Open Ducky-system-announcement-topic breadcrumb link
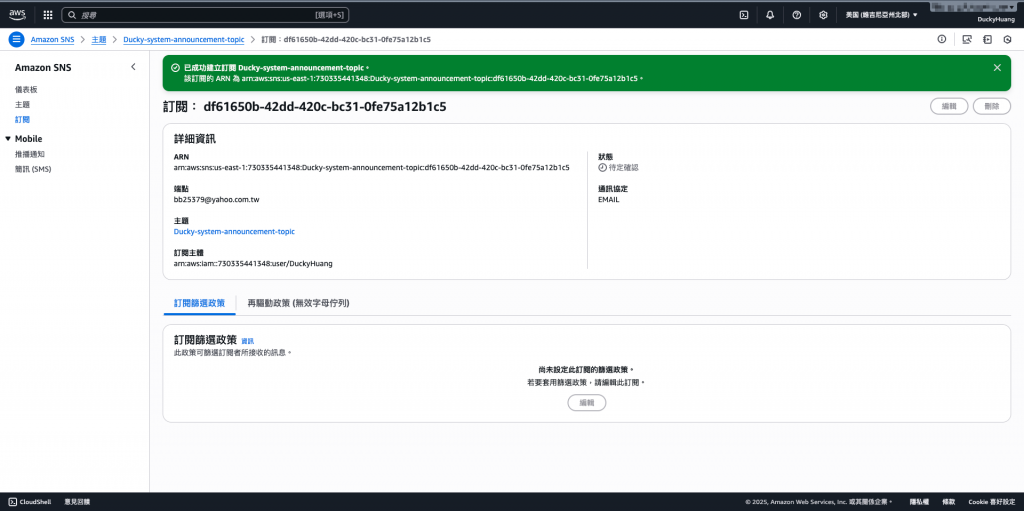Image resolution: width=1024 pixels, height=511 pixels. tap(184, 39)
